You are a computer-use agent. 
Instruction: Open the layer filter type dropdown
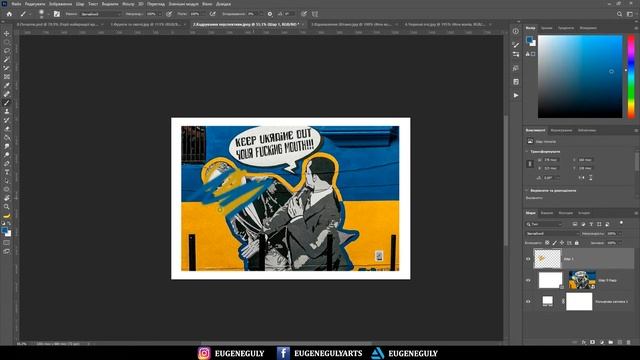point(544,224)
